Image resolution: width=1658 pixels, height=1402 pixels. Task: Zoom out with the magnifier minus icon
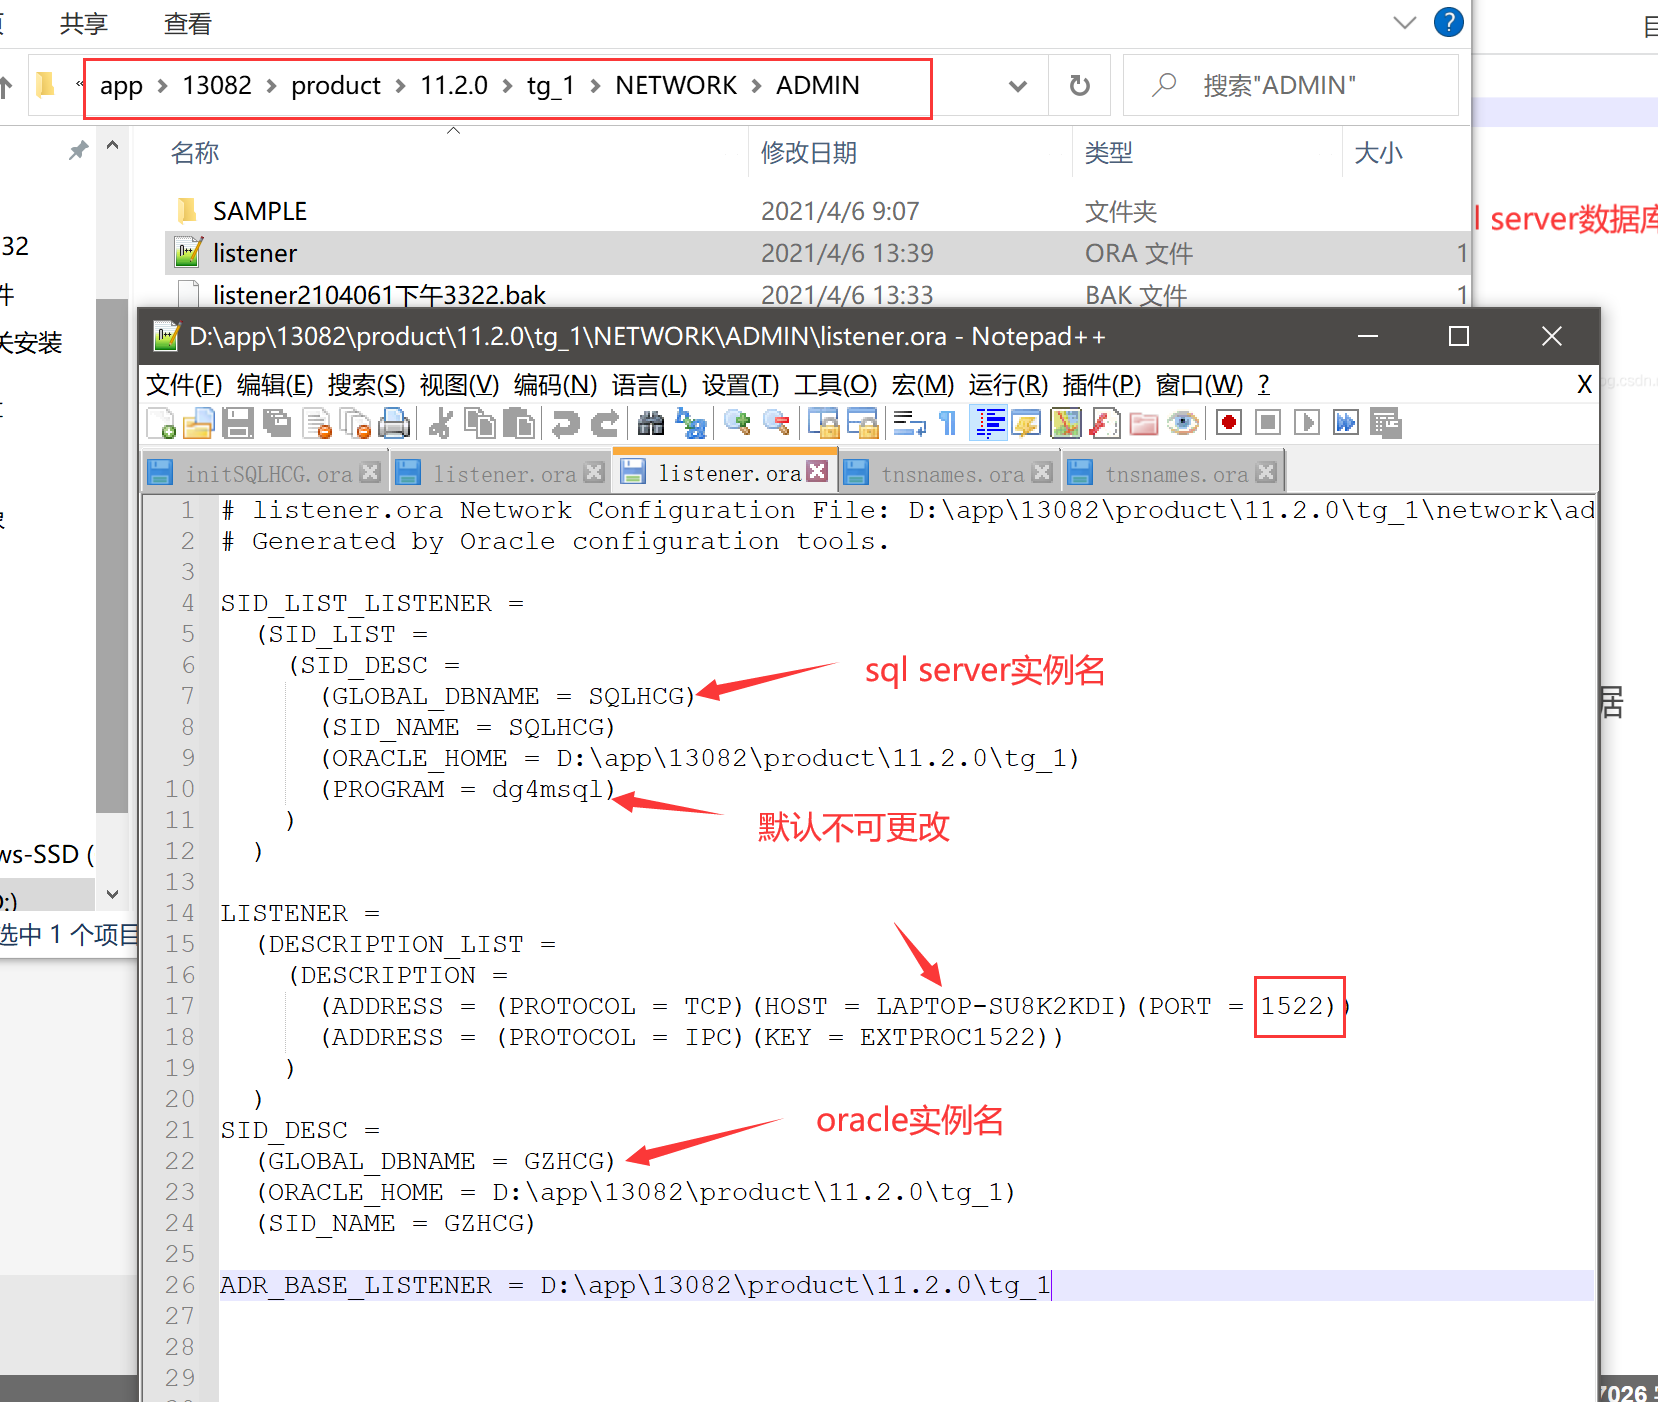[x=777, y=424]
